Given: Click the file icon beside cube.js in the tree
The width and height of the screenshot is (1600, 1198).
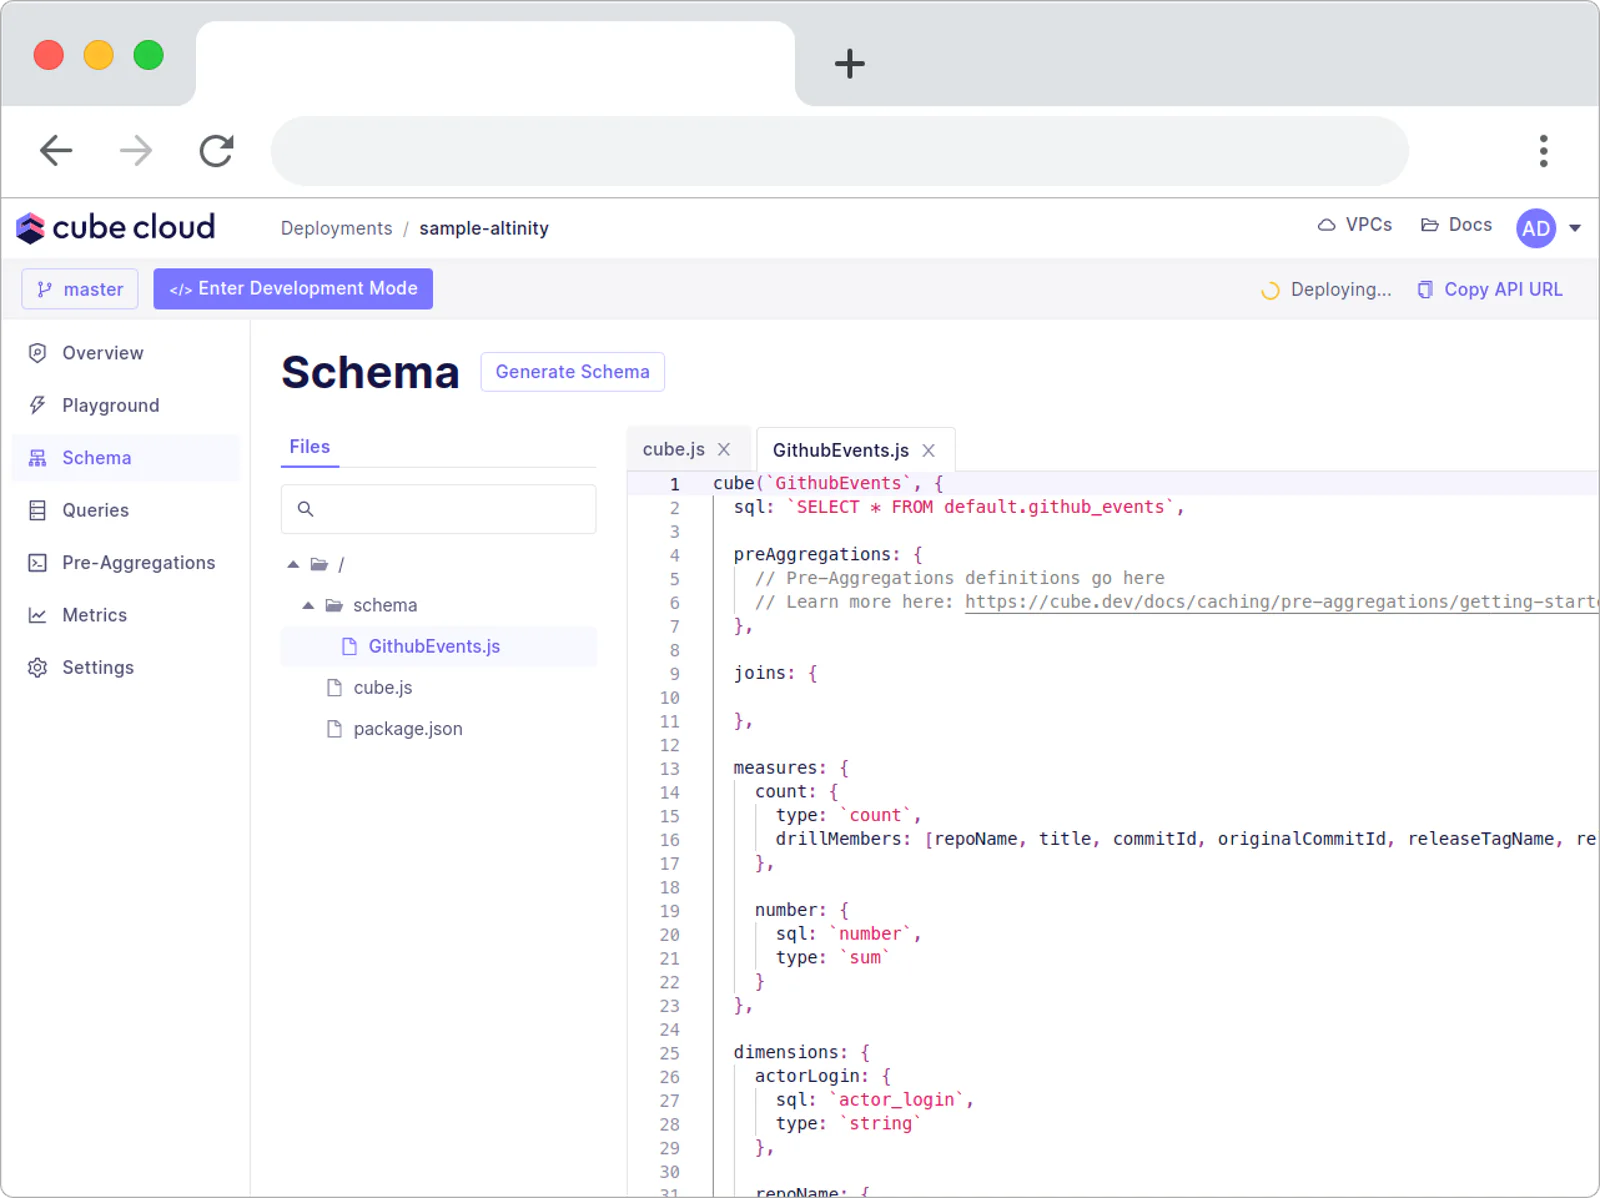Looking at the screenshot, I should click(334, 687).
